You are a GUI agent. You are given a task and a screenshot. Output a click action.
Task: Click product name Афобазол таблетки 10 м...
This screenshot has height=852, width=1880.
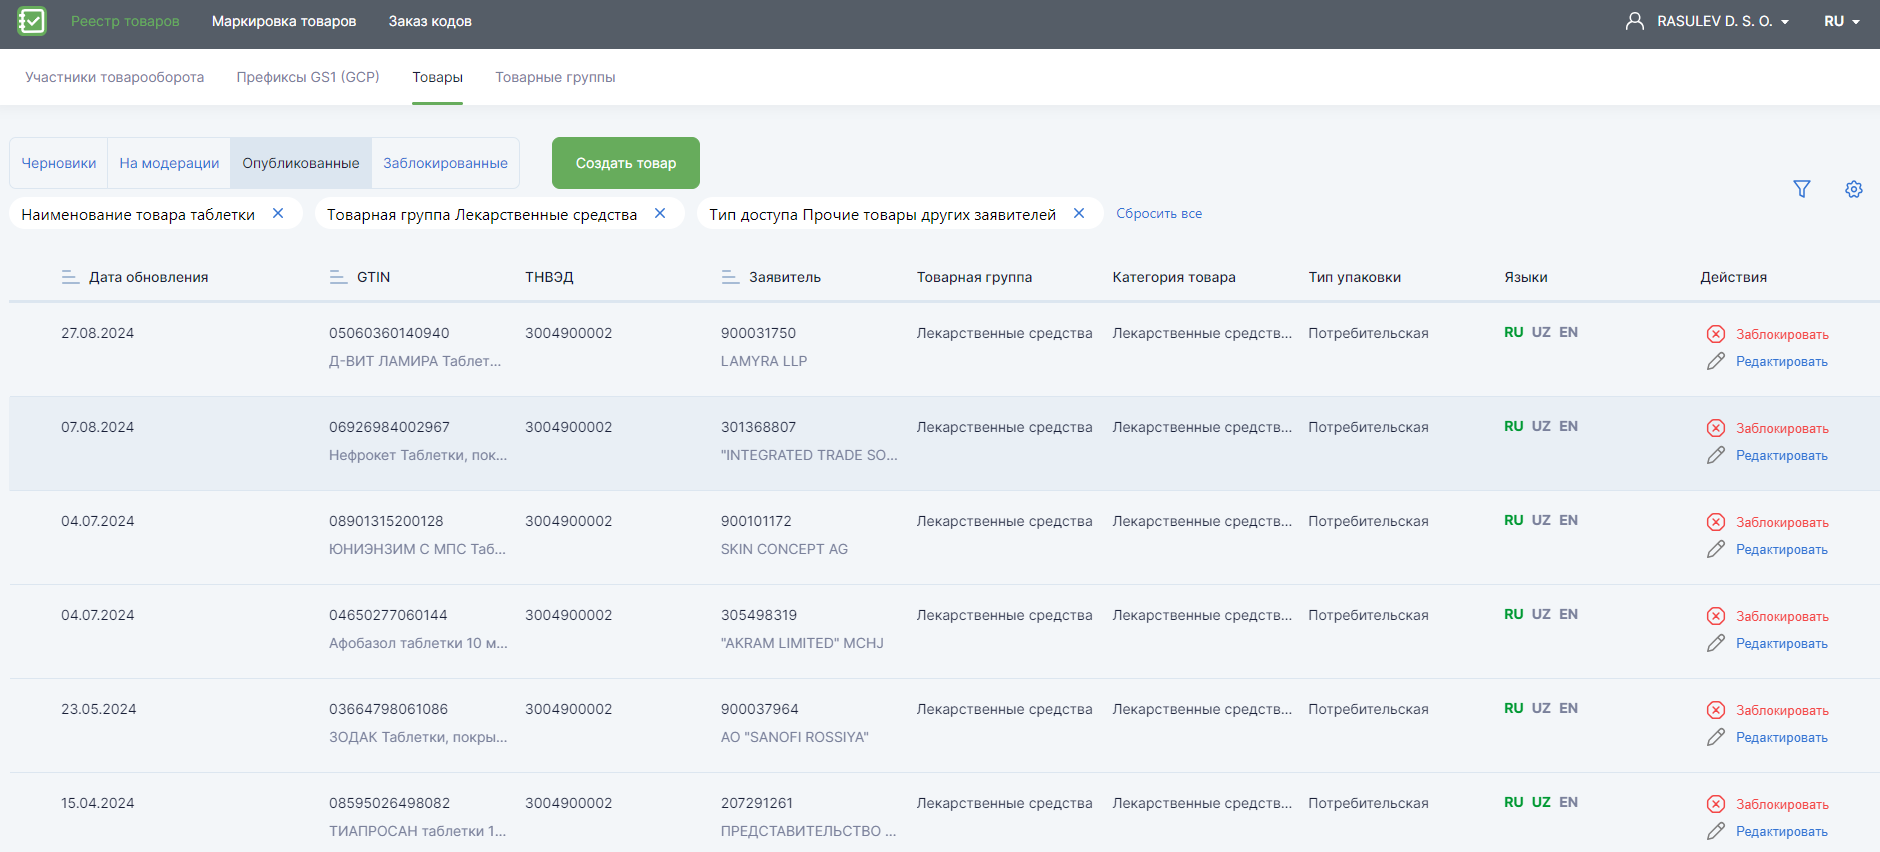(x=418, y=643)
